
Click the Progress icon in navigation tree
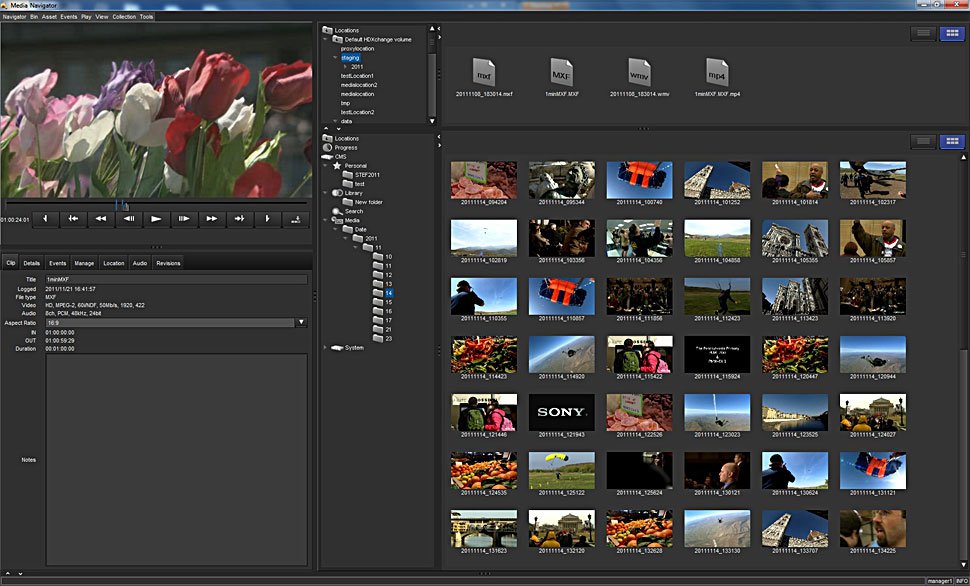(327, 147)
